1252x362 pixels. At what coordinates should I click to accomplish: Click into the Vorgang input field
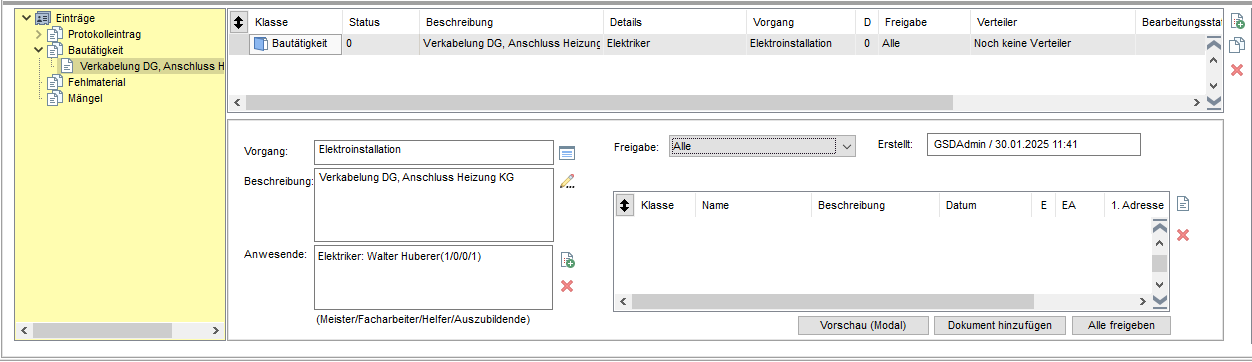(x=433, y=151)
